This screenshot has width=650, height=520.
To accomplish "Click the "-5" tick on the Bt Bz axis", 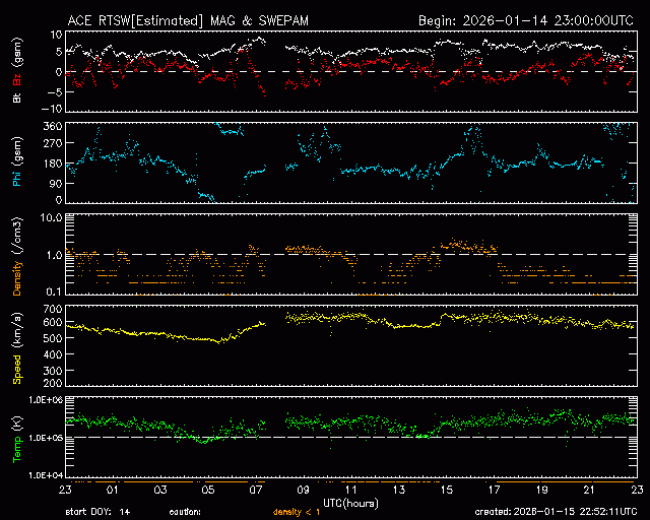I will coord(54,91).
